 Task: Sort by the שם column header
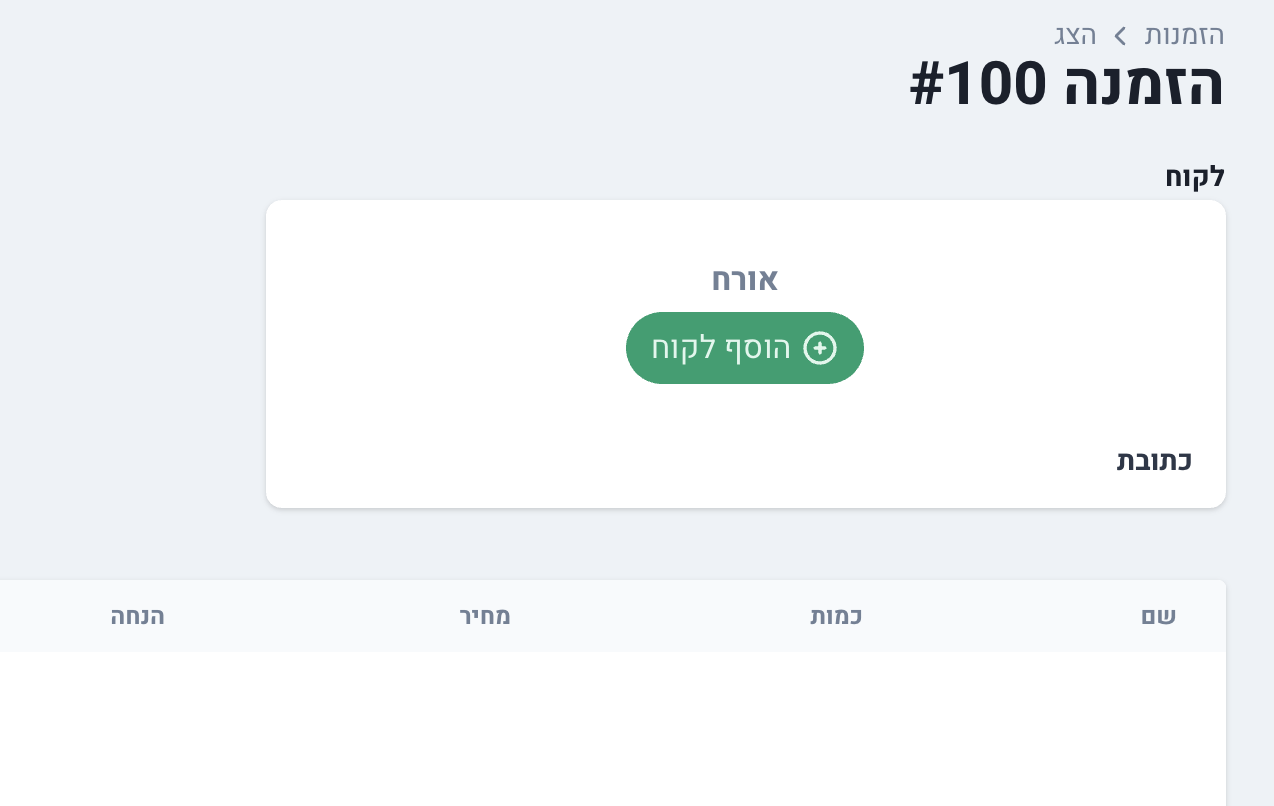(x=1158, y=616)
